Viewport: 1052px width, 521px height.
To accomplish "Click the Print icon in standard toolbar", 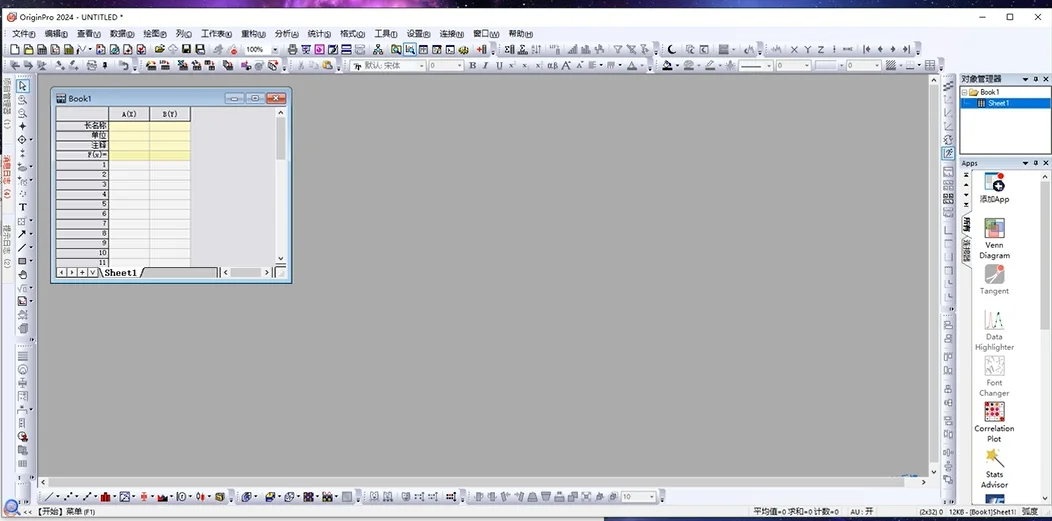I will tap(293, 50).
